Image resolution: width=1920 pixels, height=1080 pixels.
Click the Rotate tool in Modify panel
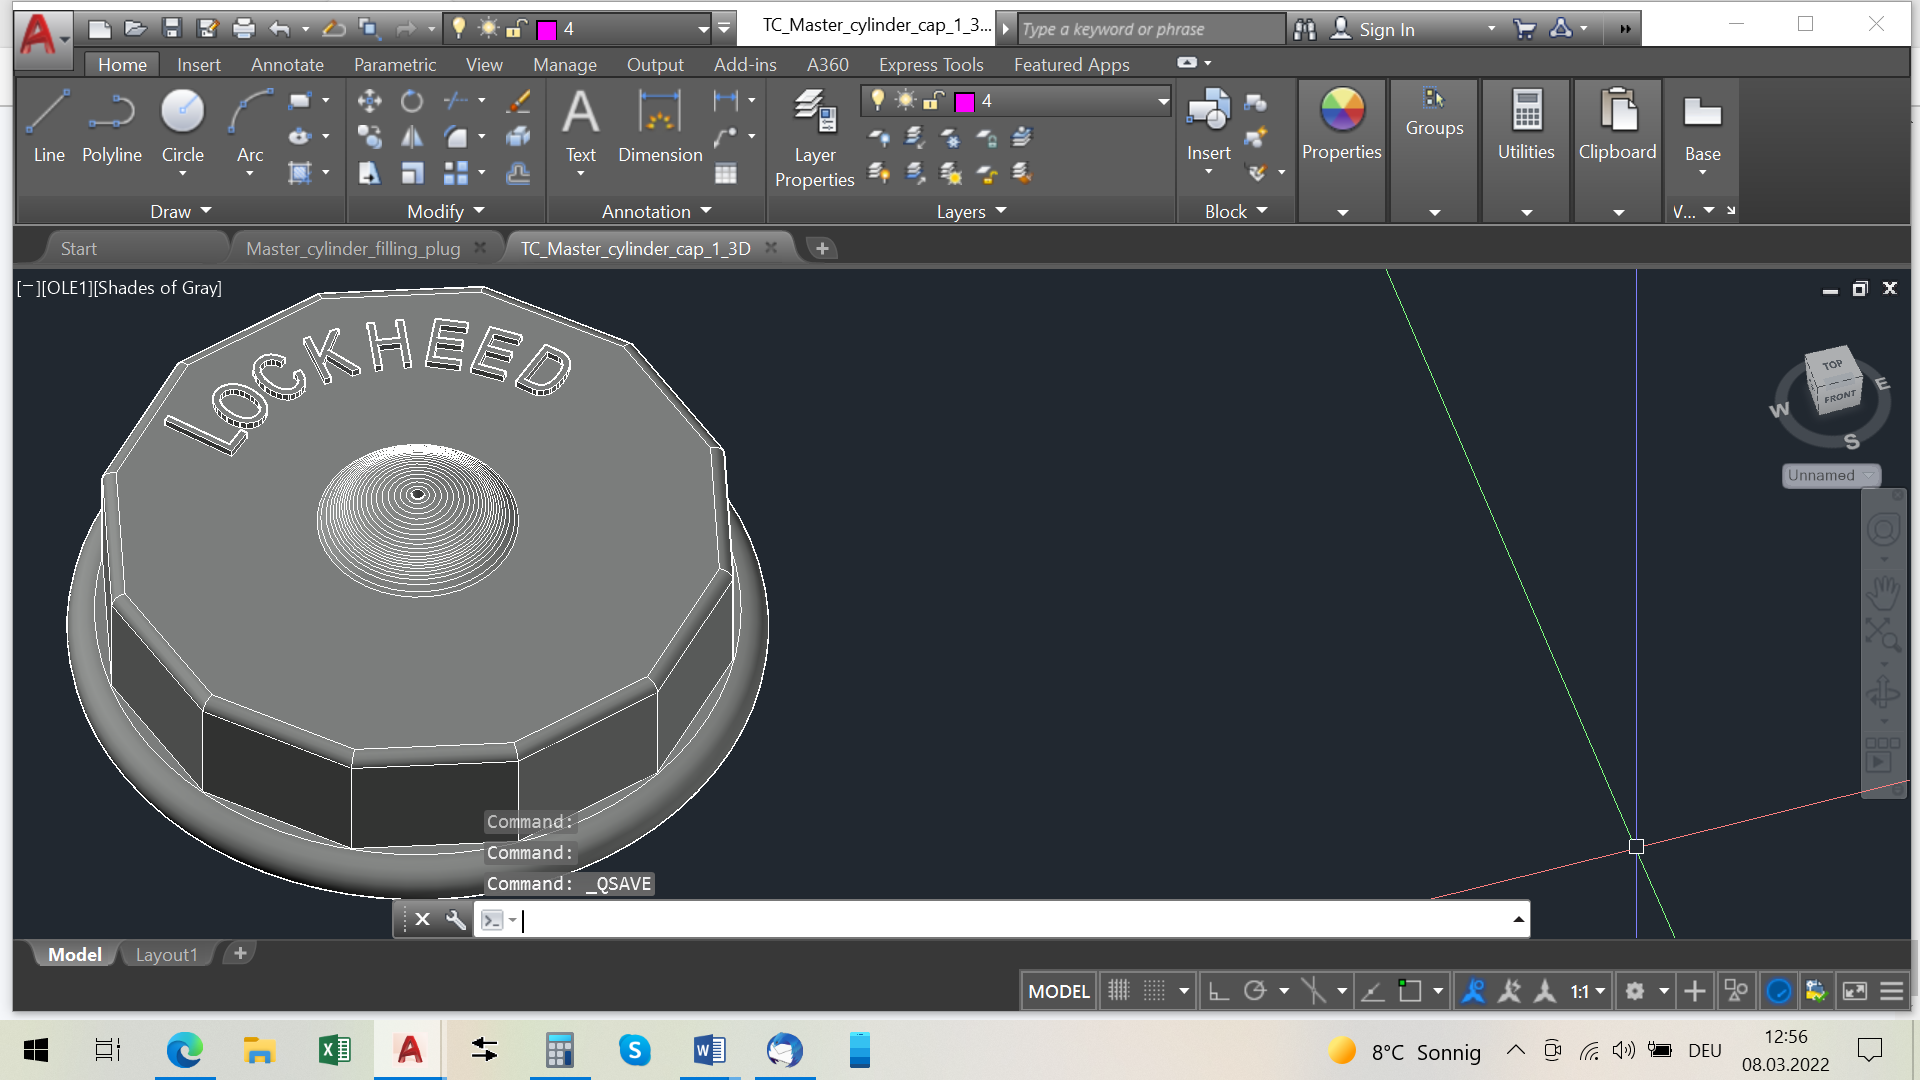(x=412, y=100)
